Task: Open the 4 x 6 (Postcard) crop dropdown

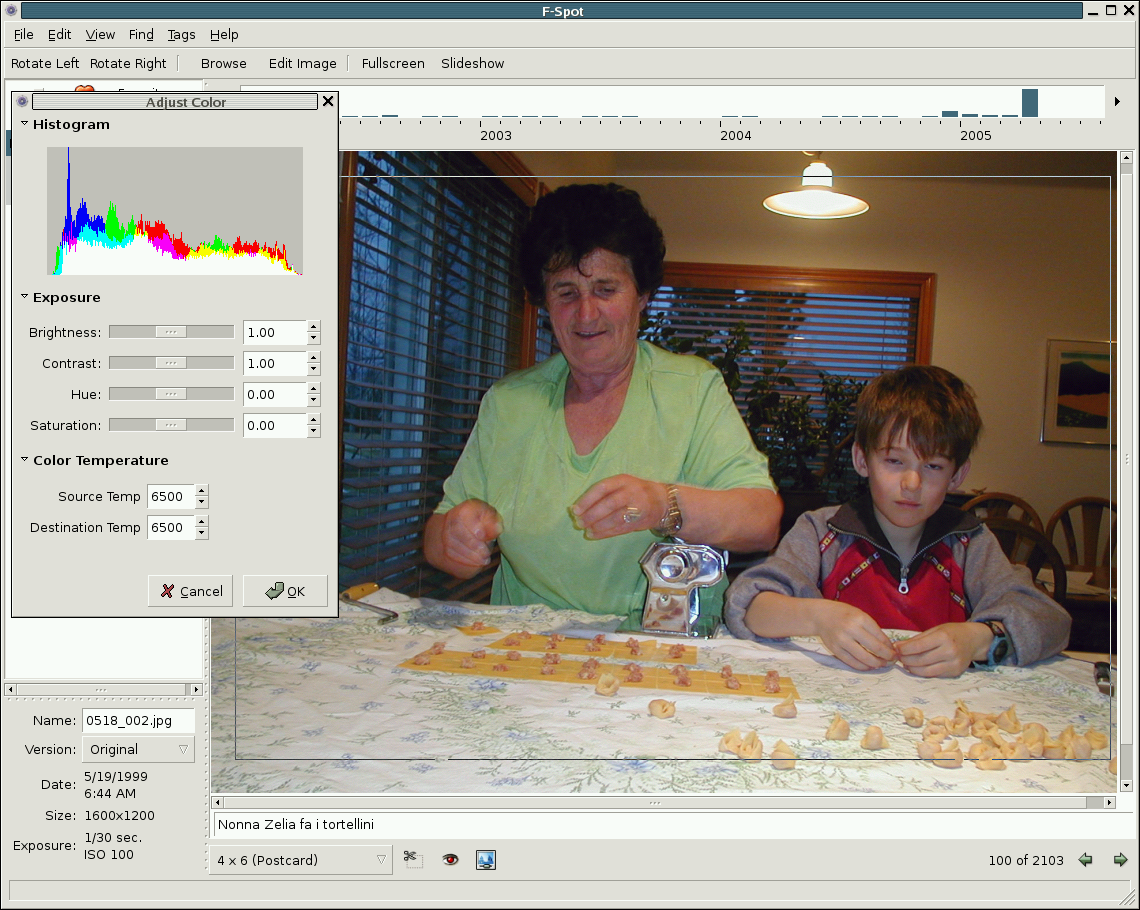Action: pos(300,860)
